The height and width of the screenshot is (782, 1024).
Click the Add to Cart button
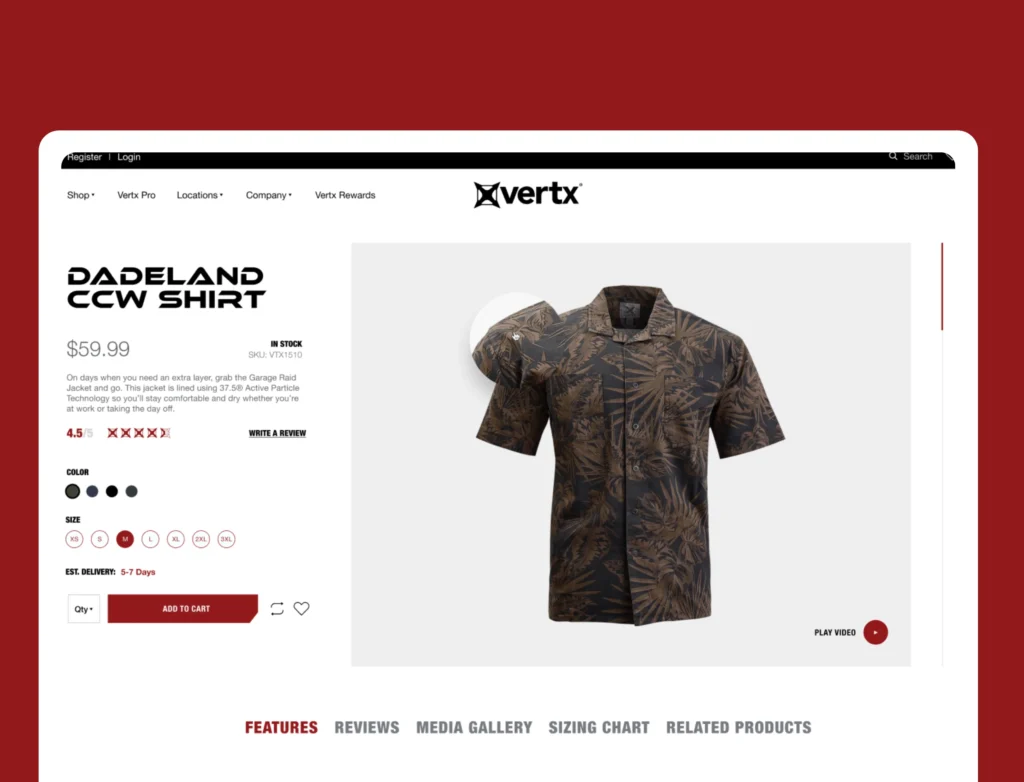pos(183,608)
